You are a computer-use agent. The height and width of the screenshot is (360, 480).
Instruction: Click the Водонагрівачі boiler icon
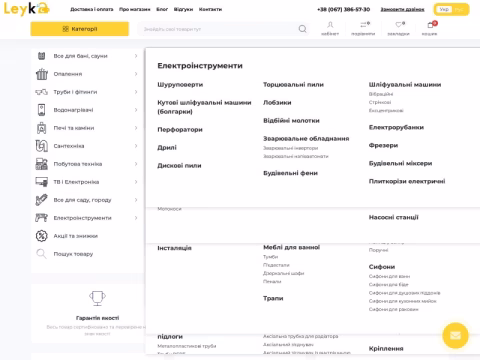(42, 110)
